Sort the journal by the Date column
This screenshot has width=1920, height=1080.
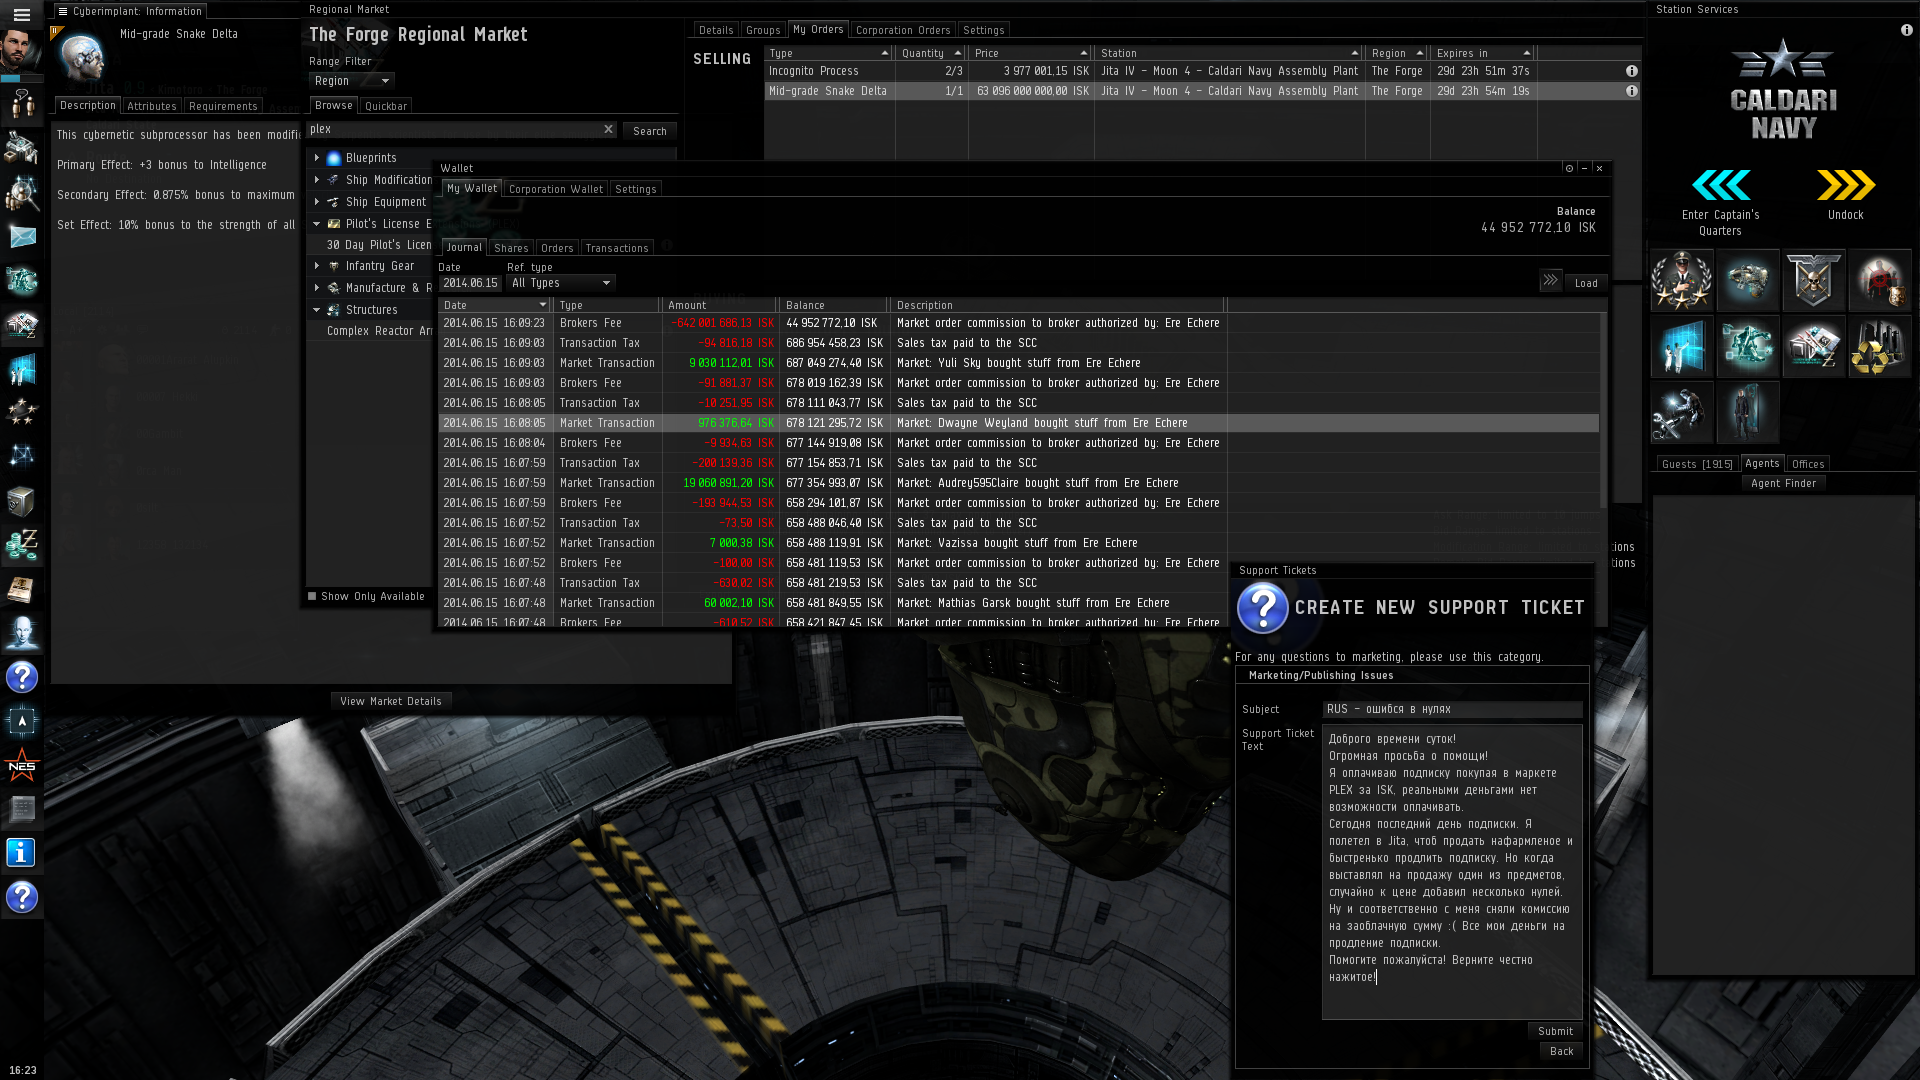click(x=495, y=305)
